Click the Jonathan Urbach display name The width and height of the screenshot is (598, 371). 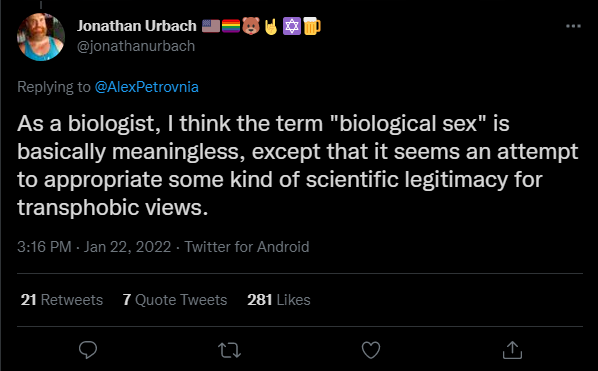click(x=137, y=26)
